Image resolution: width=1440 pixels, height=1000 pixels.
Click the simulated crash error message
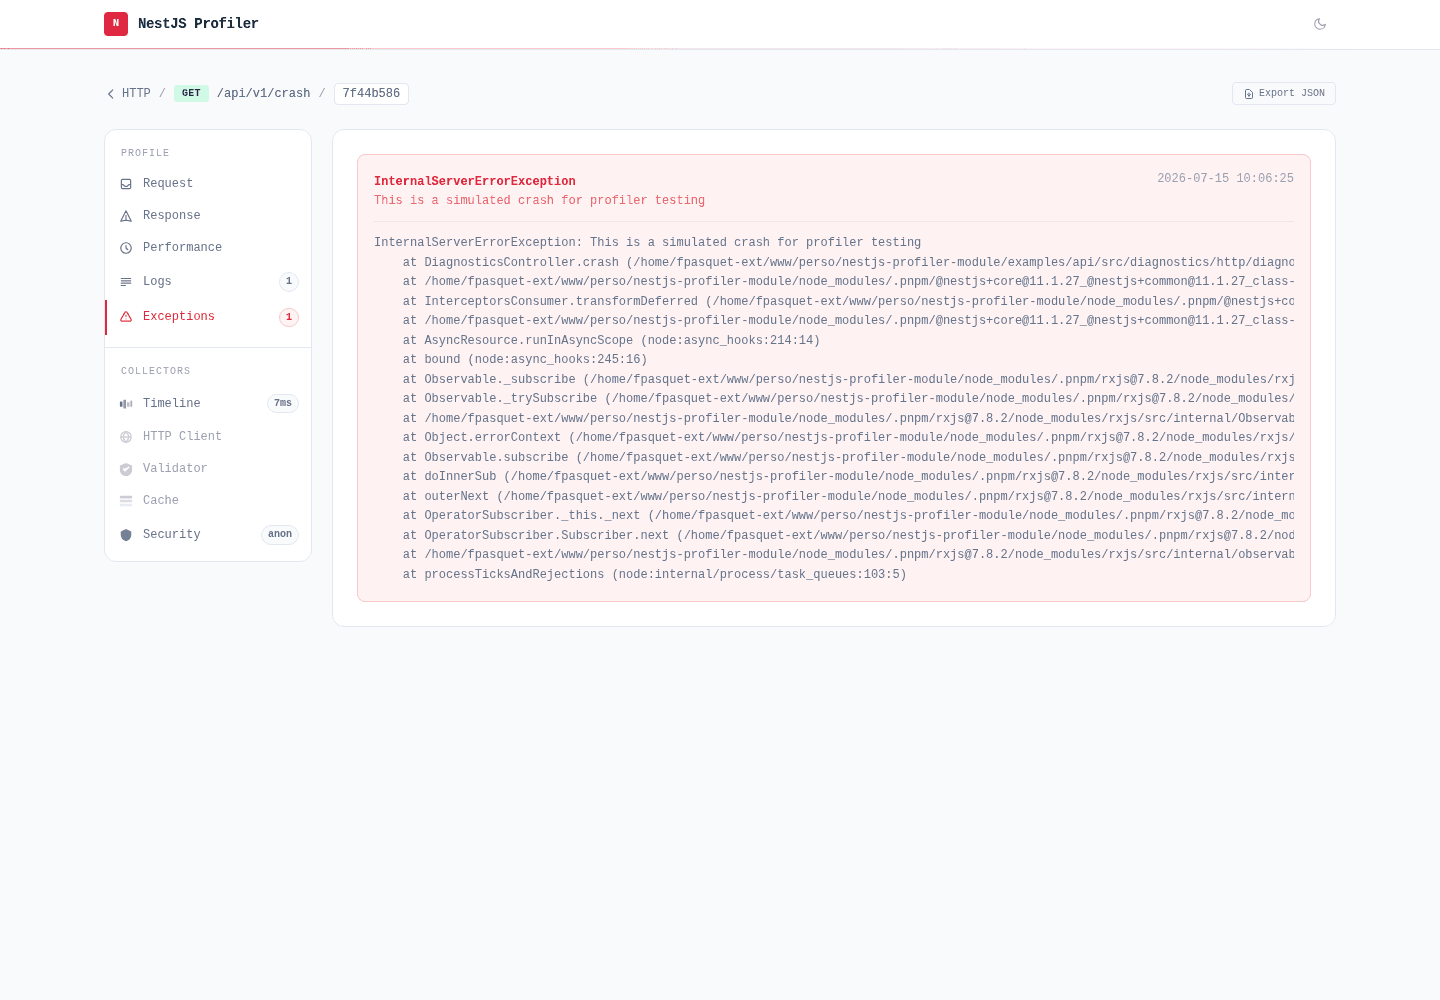coord(539,201)
